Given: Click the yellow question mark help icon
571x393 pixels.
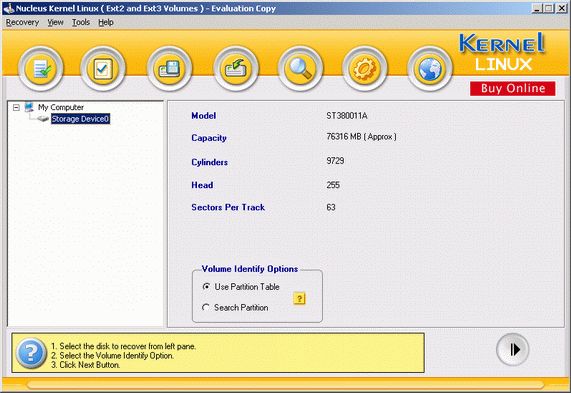Looking at the screenshot, I should [299, 299].
